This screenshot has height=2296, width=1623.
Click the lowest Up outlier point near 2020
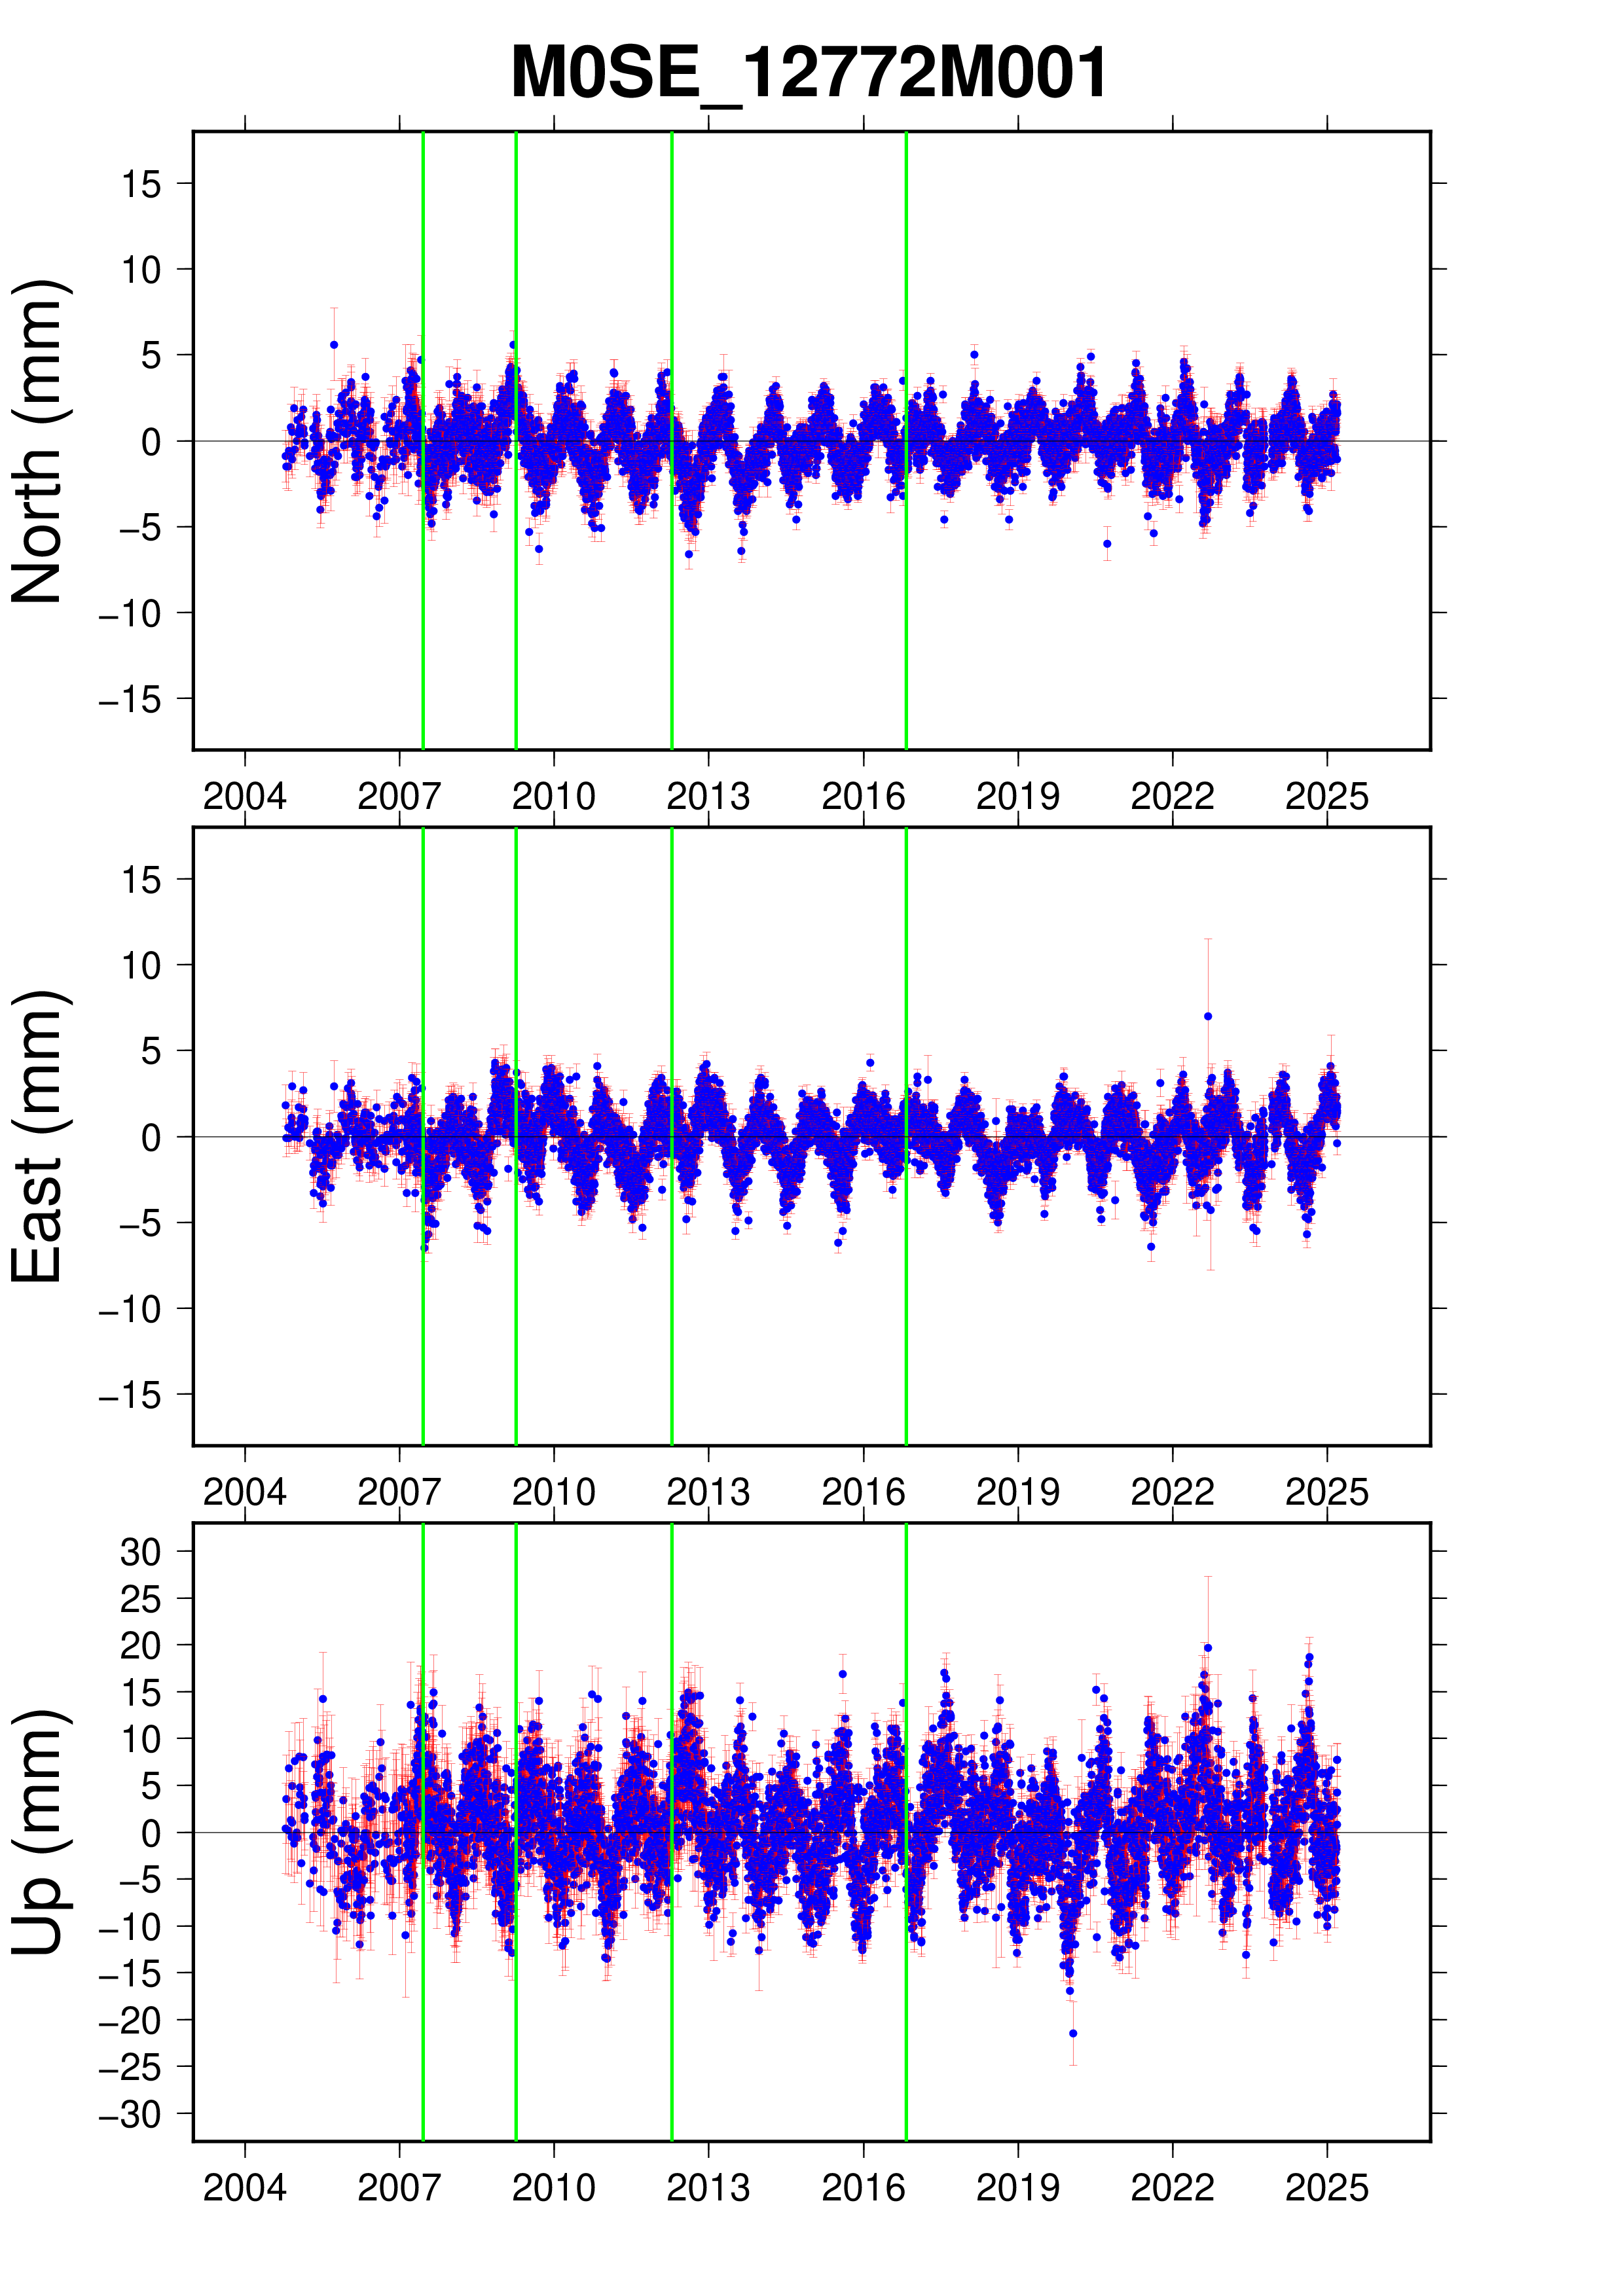(1073, 2033)
